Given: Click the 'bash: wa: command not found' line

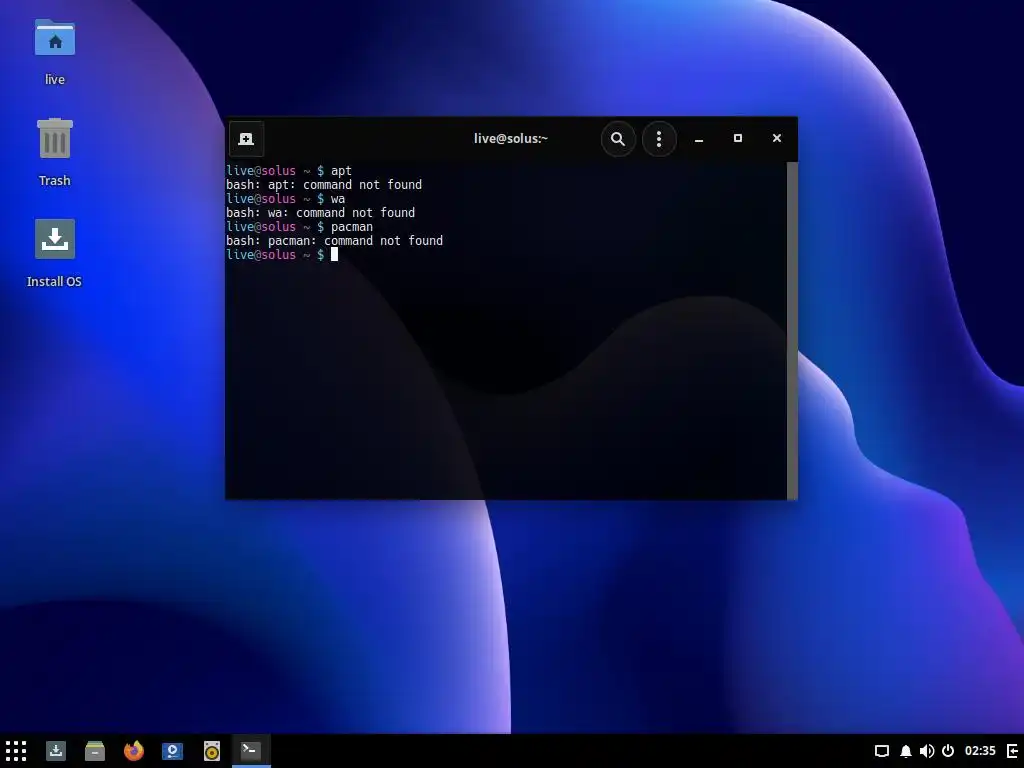Looking at the screenshot, I should [321, 213].
